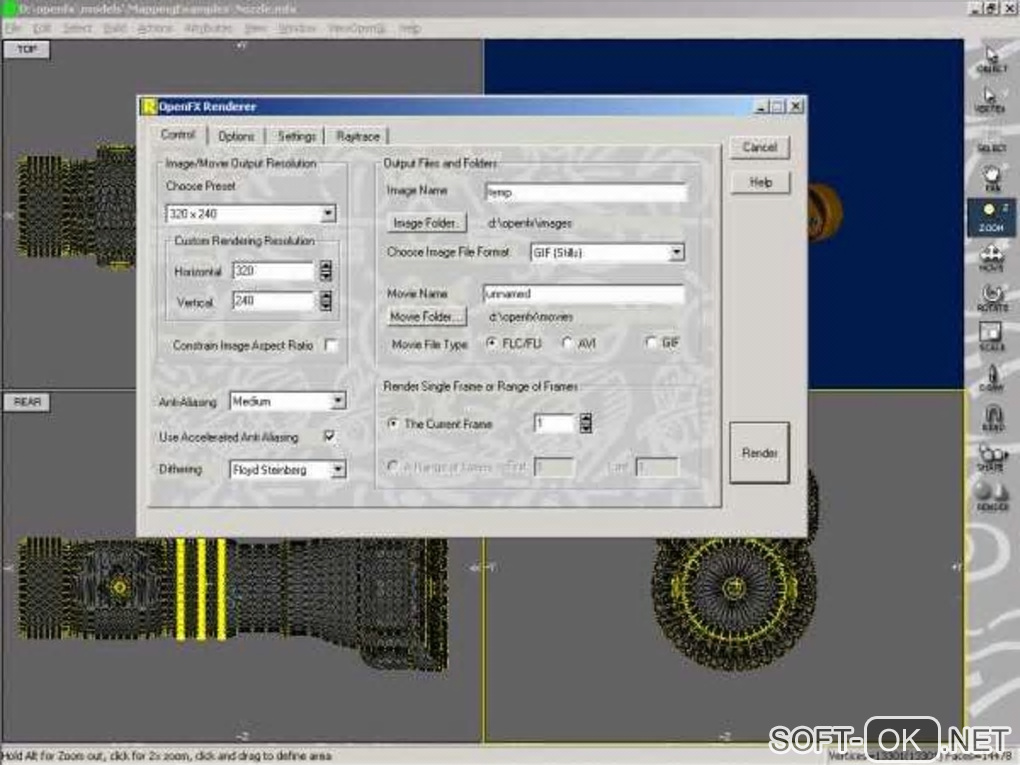The image size is (1020, 765).
Task: Select the Move tool
Action: [991, 258]
